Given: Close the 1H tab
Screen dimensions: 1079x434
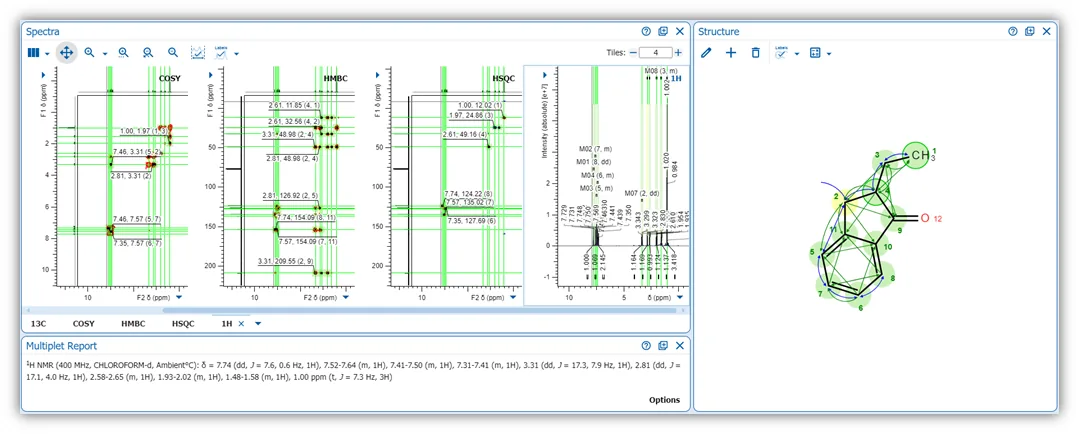Looking at the screenshot, I should 242,323.
